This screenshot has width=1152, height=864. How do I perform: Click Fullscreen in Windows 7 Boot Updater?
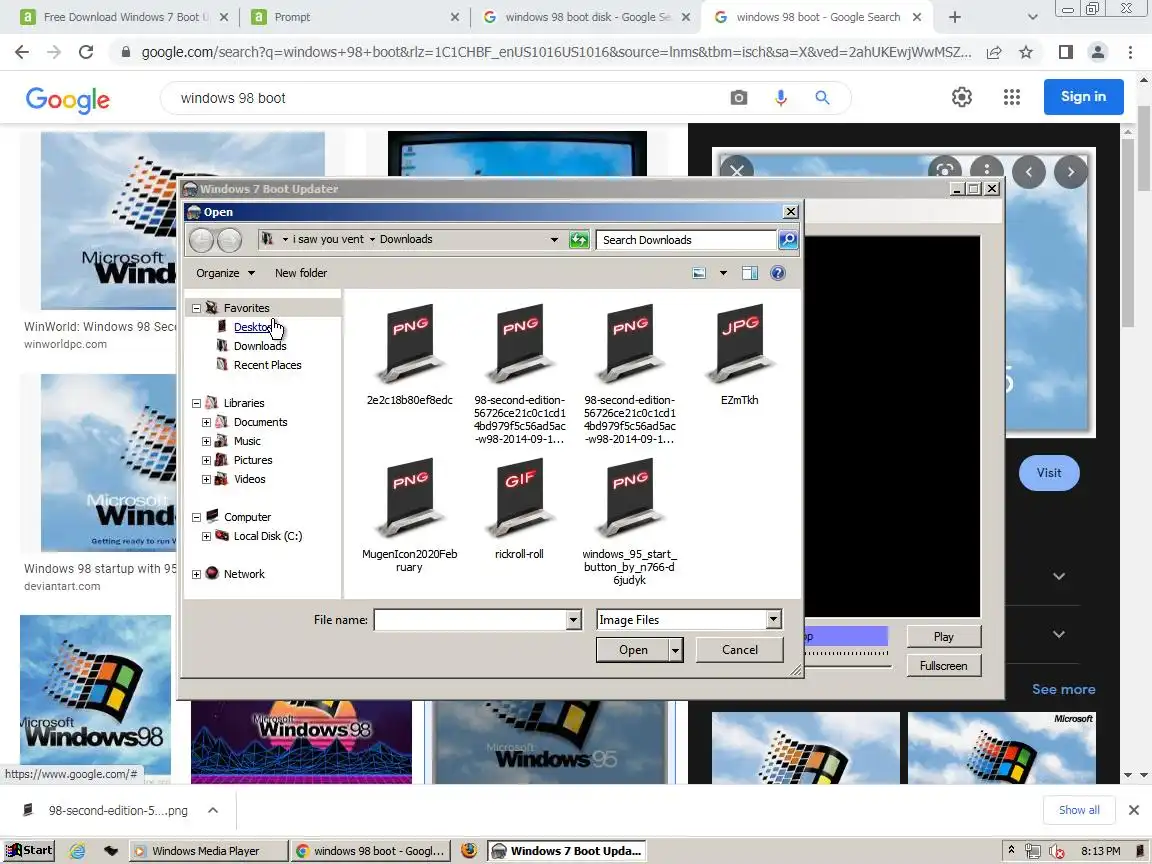[x=943, y=666]
